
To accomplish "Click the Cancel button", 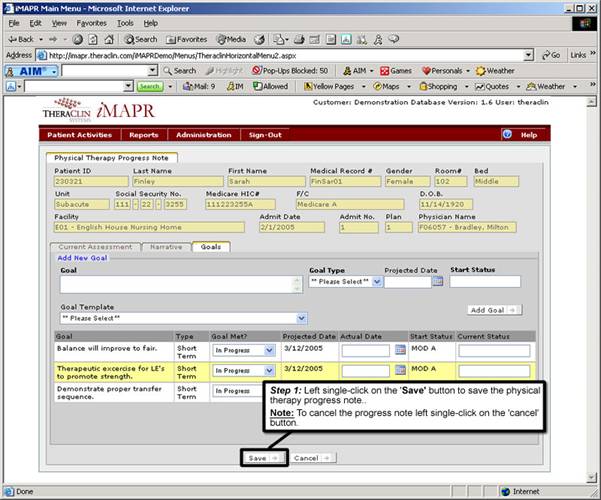I will pyautogui.click(x=312, y=458).
